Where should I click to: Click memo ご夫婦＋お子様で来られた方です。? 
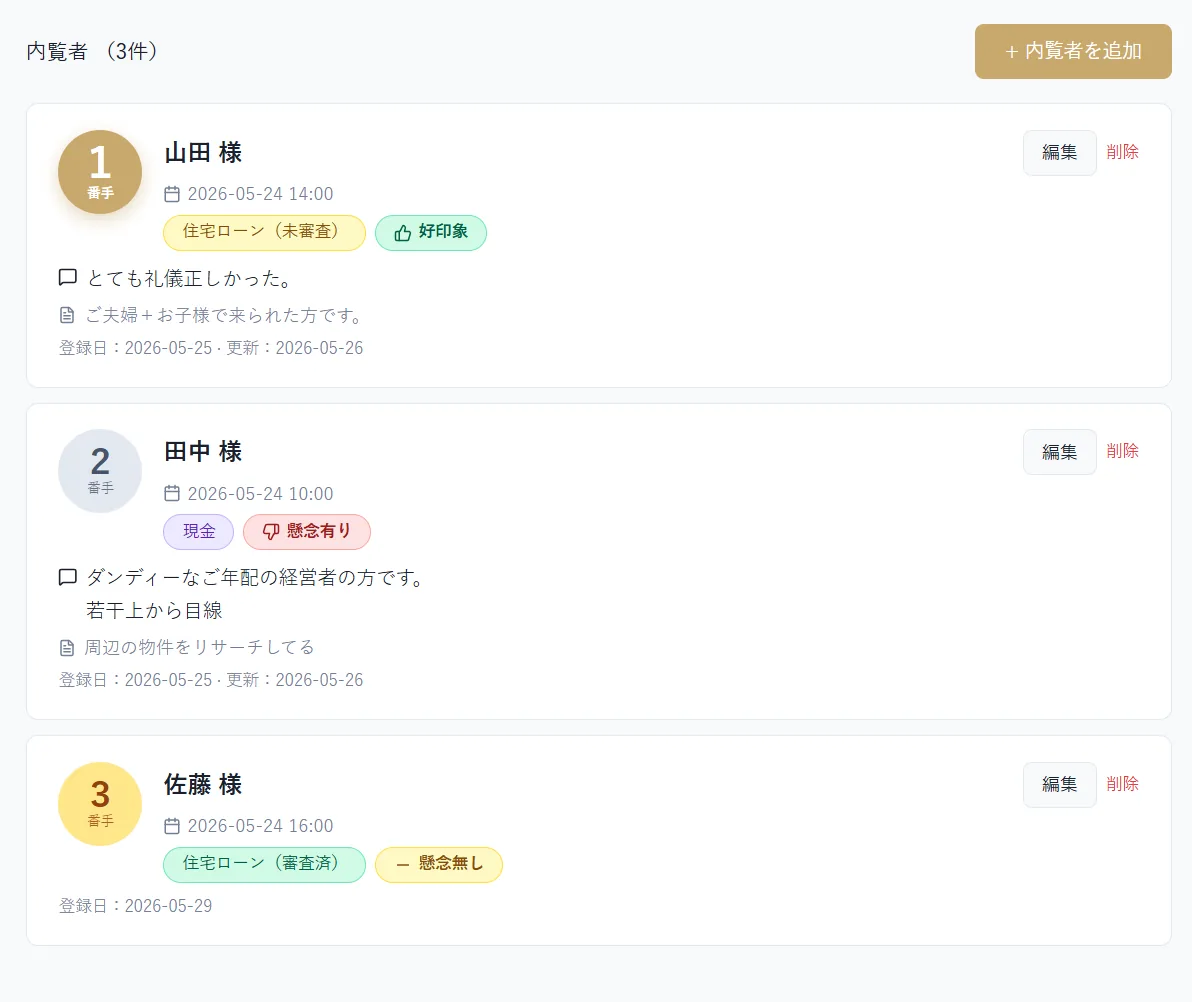pos(225,315)
